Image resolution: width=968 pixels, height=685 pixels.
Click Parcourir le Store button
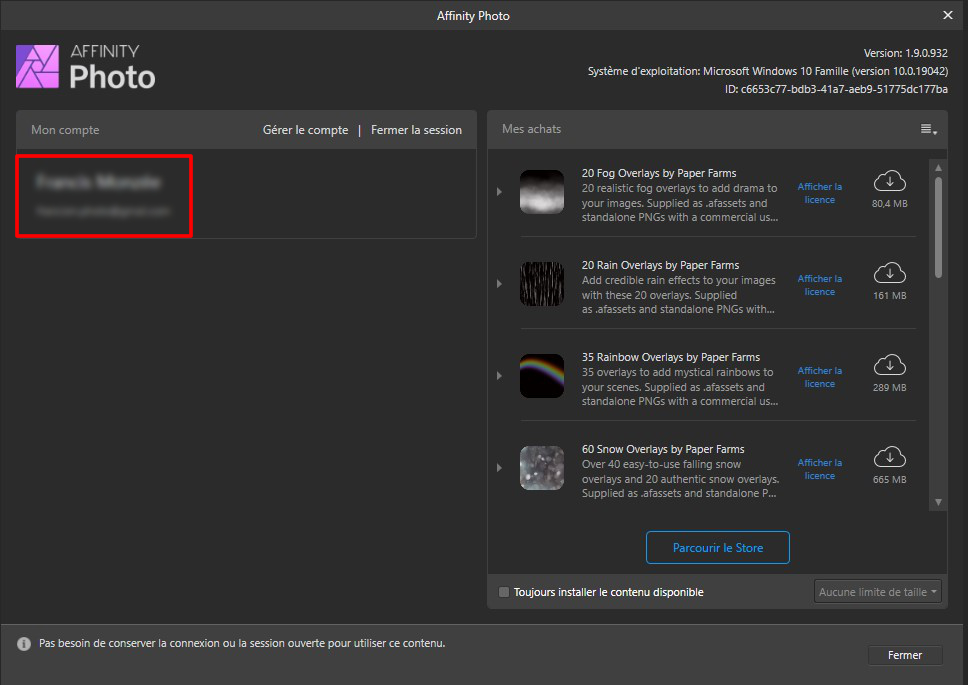tap(717, 547)
